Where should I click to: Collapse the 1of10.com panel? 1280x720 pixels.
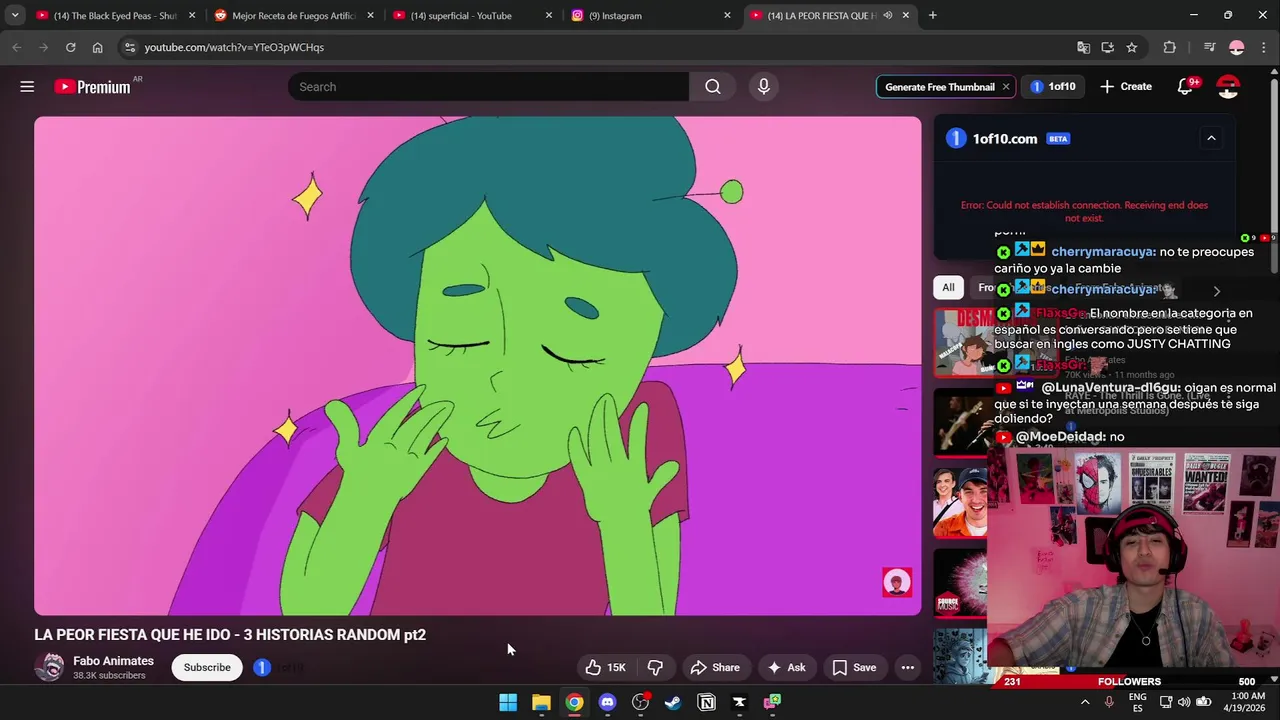click(1211, 139)
